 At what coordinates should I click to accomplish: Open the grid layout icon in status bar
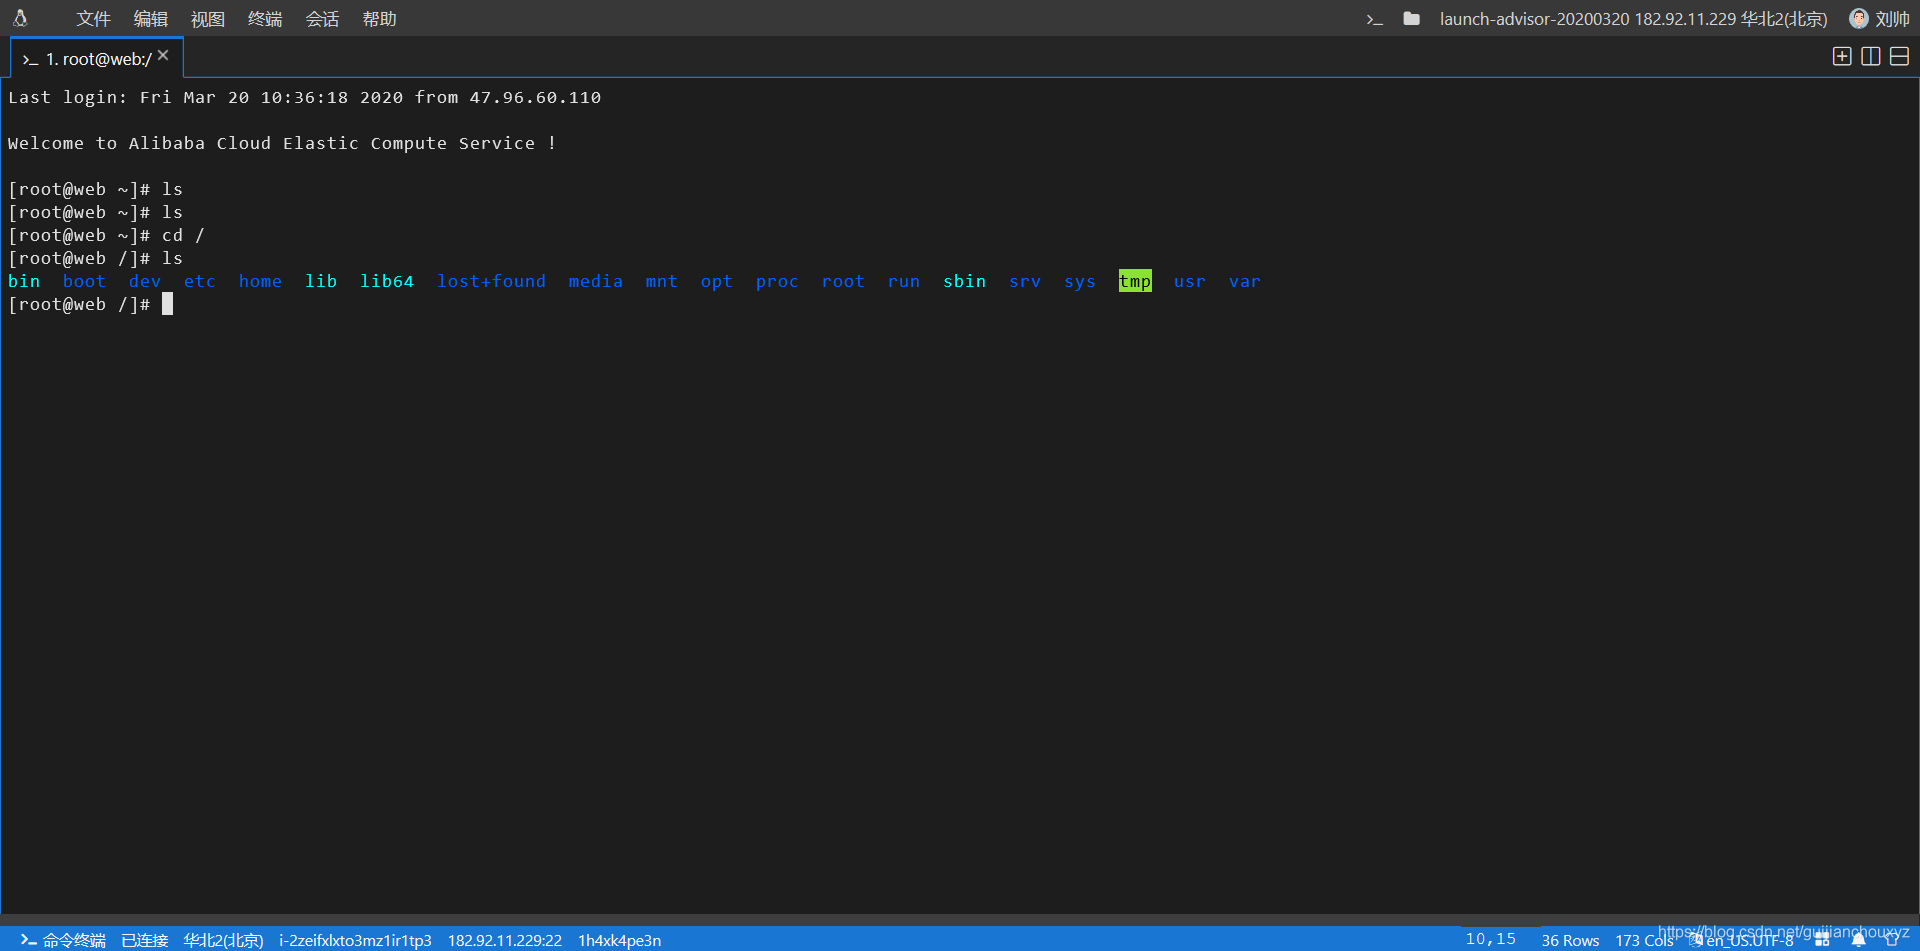1822,940
